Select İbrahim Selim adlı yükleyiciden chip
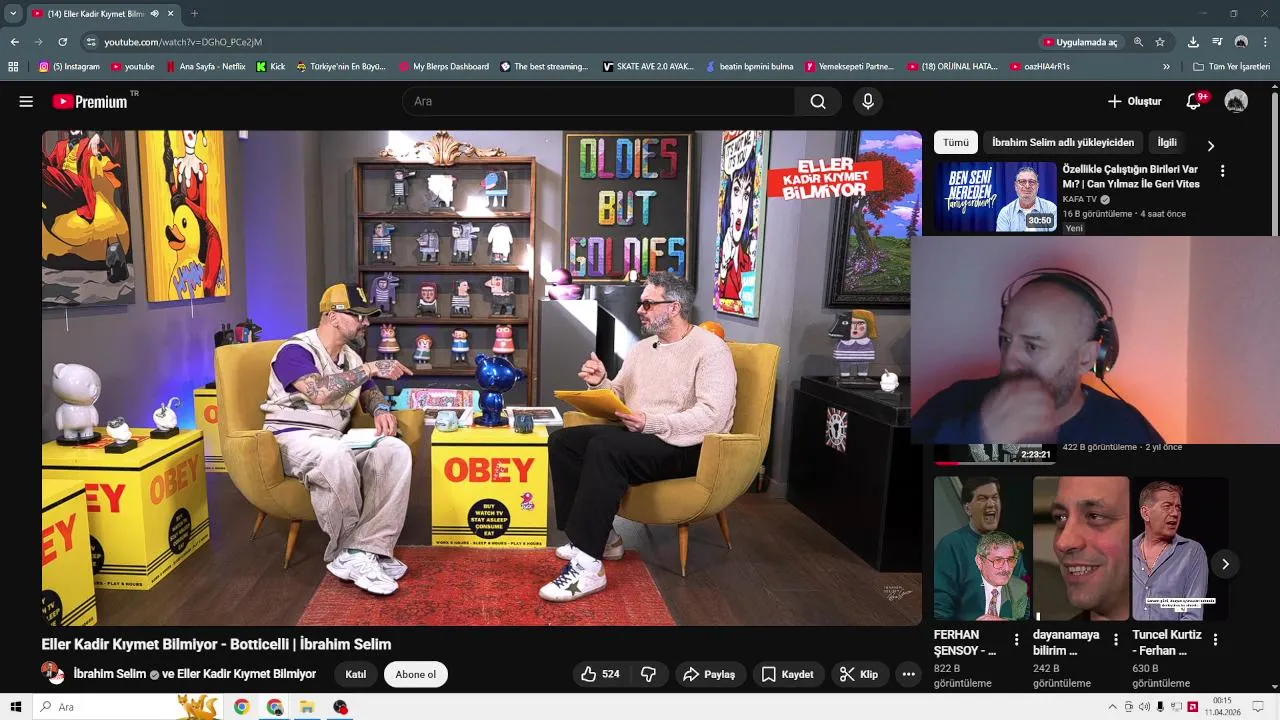 pyautogui.click(x=1063, y=143)
